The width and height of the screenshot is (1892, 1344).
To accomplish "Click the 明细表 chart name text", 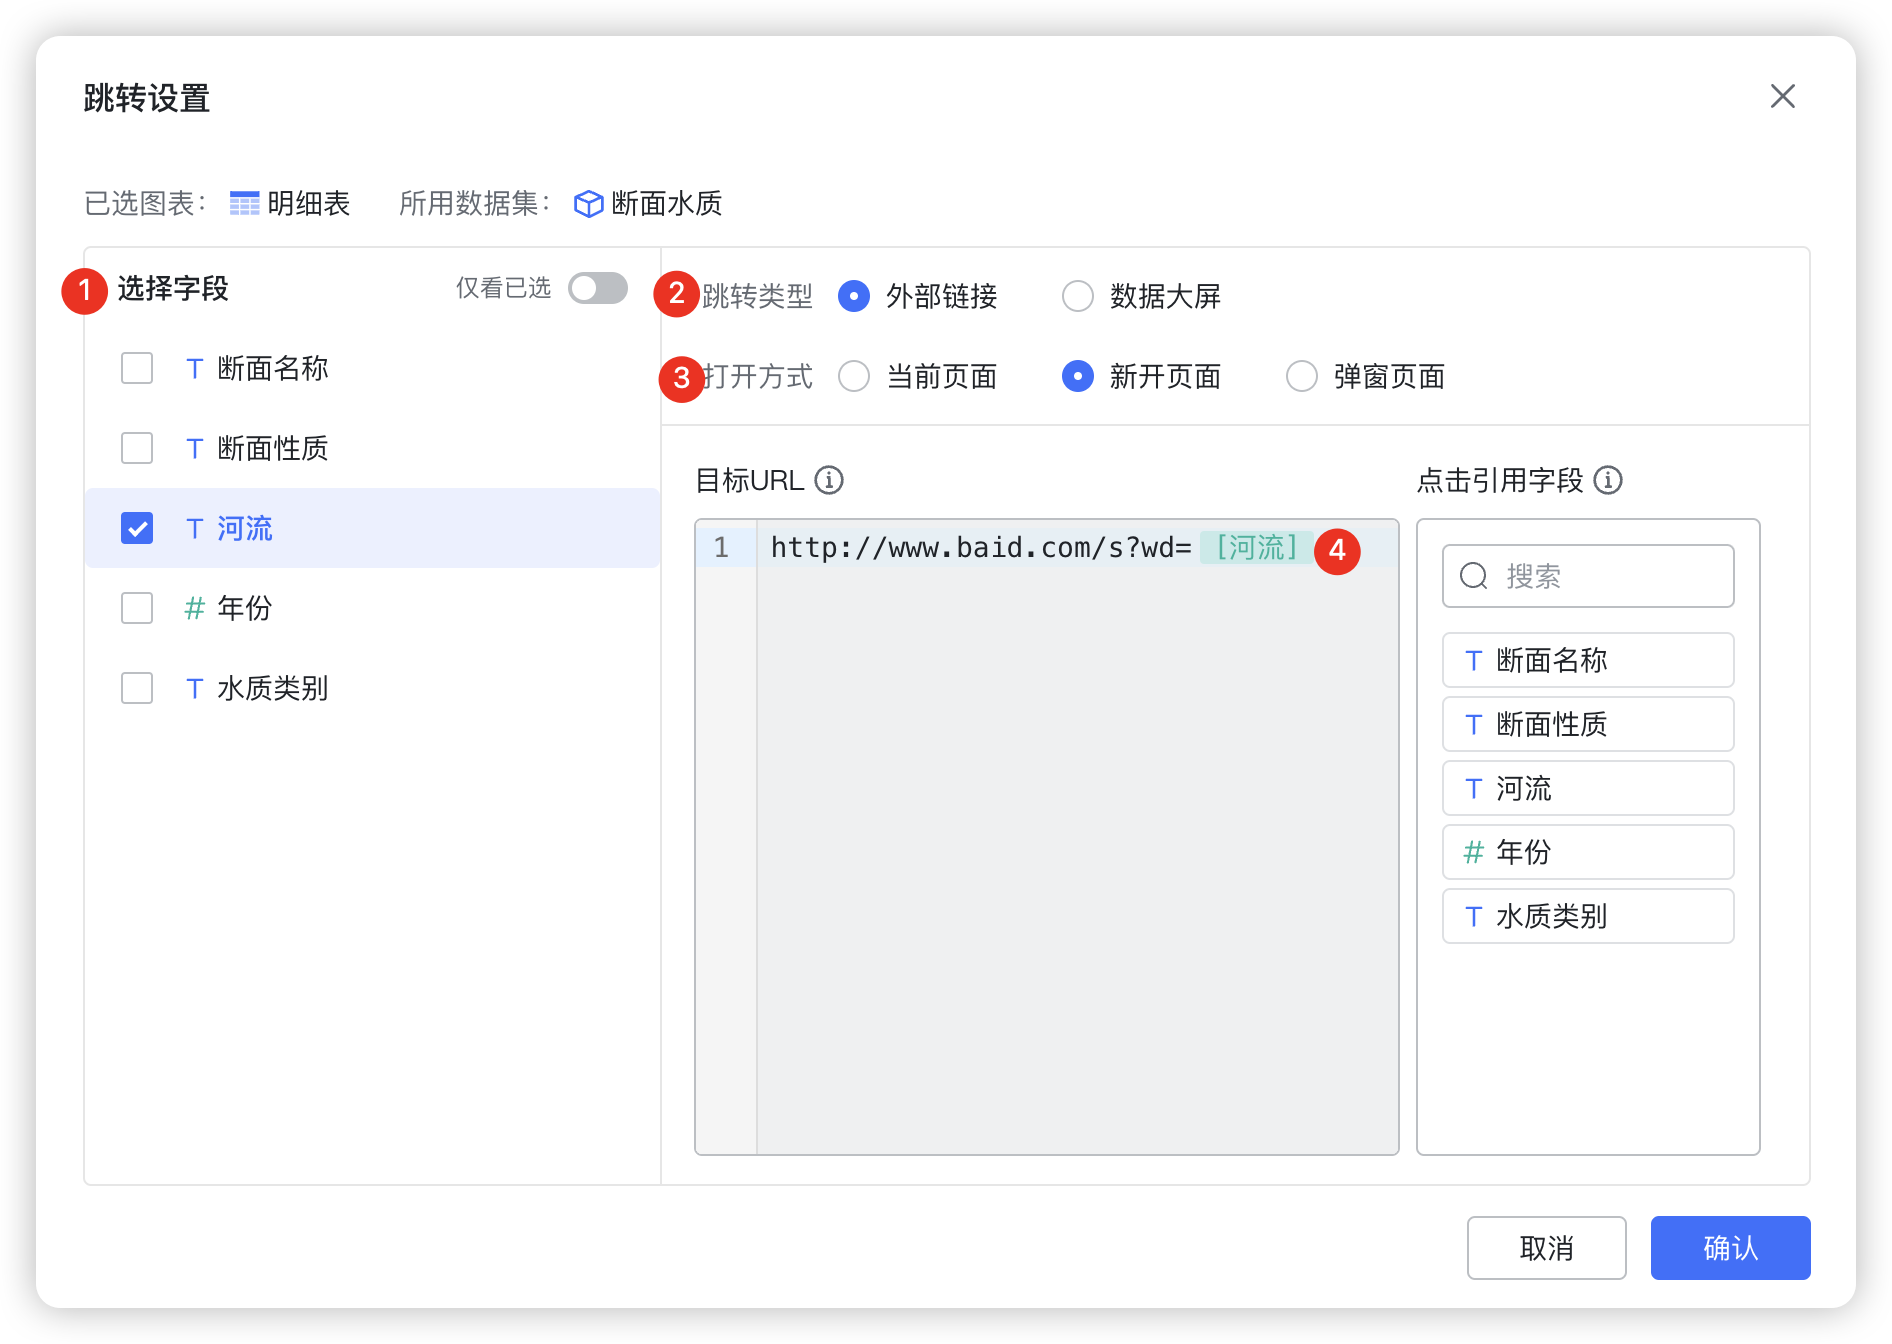I will [309, 203].
